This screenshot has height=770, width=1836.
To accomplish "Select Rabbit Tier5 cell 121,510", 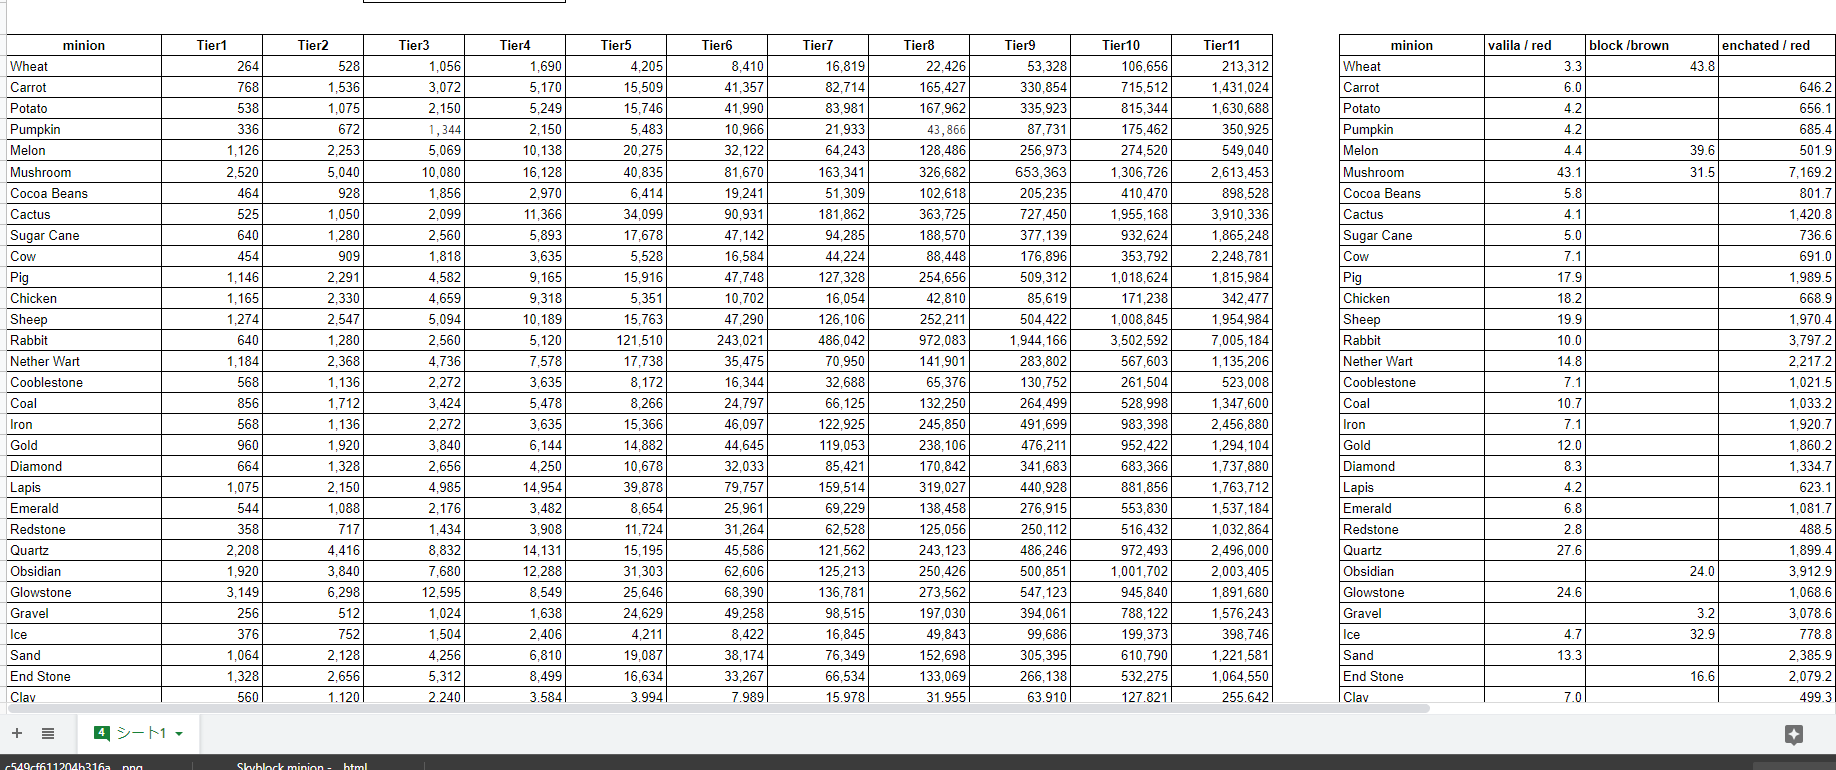I will point(616,340).
